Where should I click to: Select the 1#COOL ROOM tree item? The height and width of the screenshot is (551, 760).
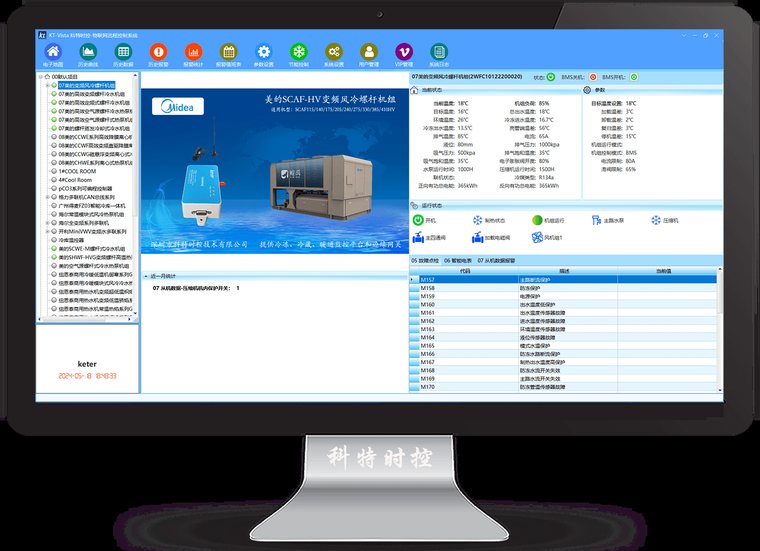pyautogui.click(x=77, y=172)
